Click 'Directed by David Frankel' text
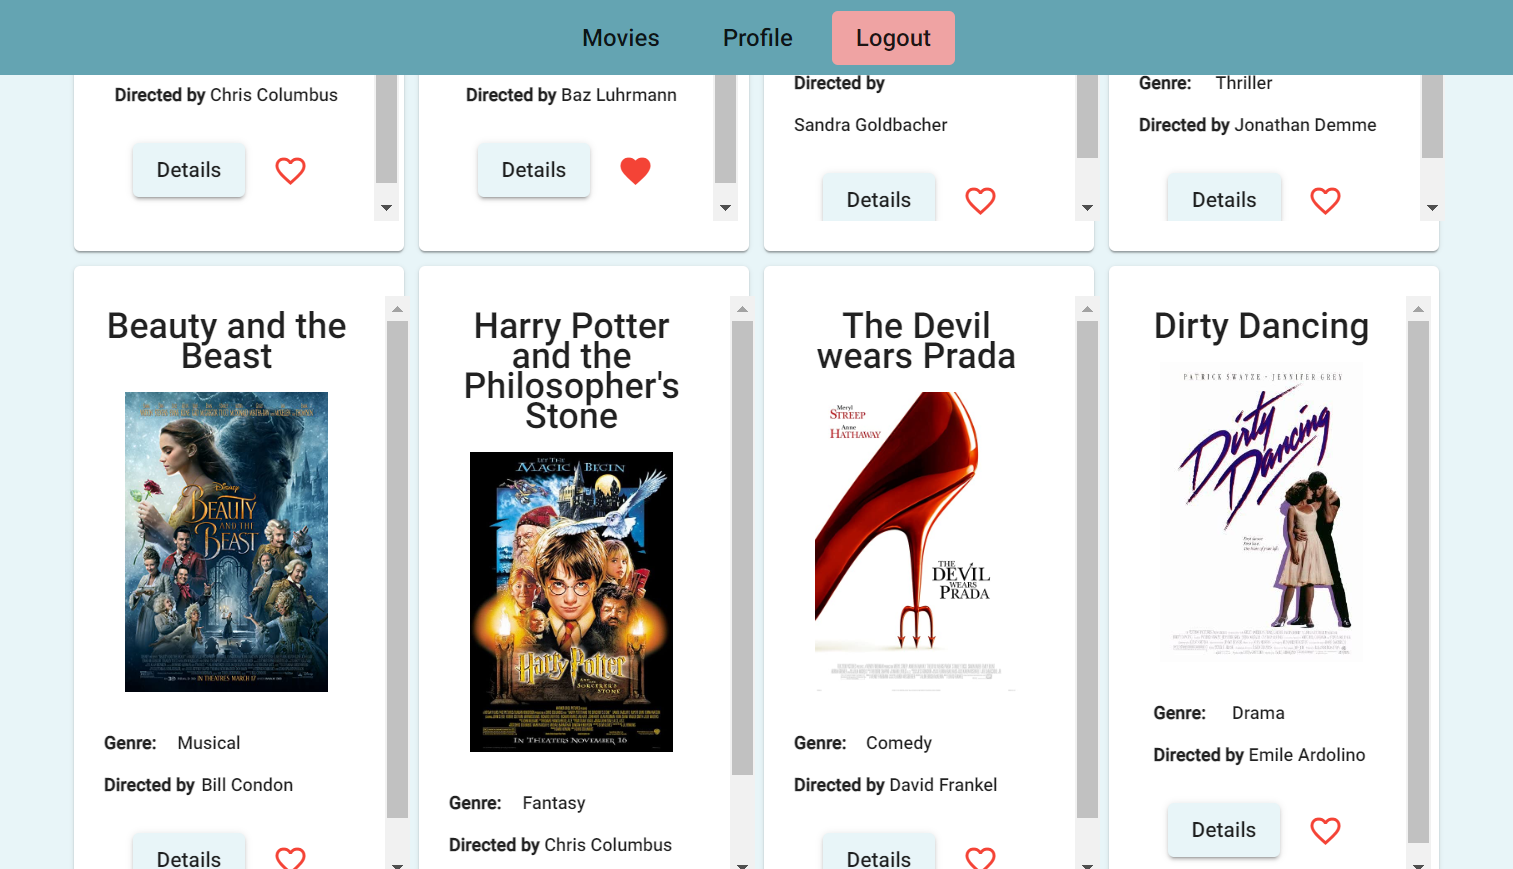 click(x=895, y=785)
